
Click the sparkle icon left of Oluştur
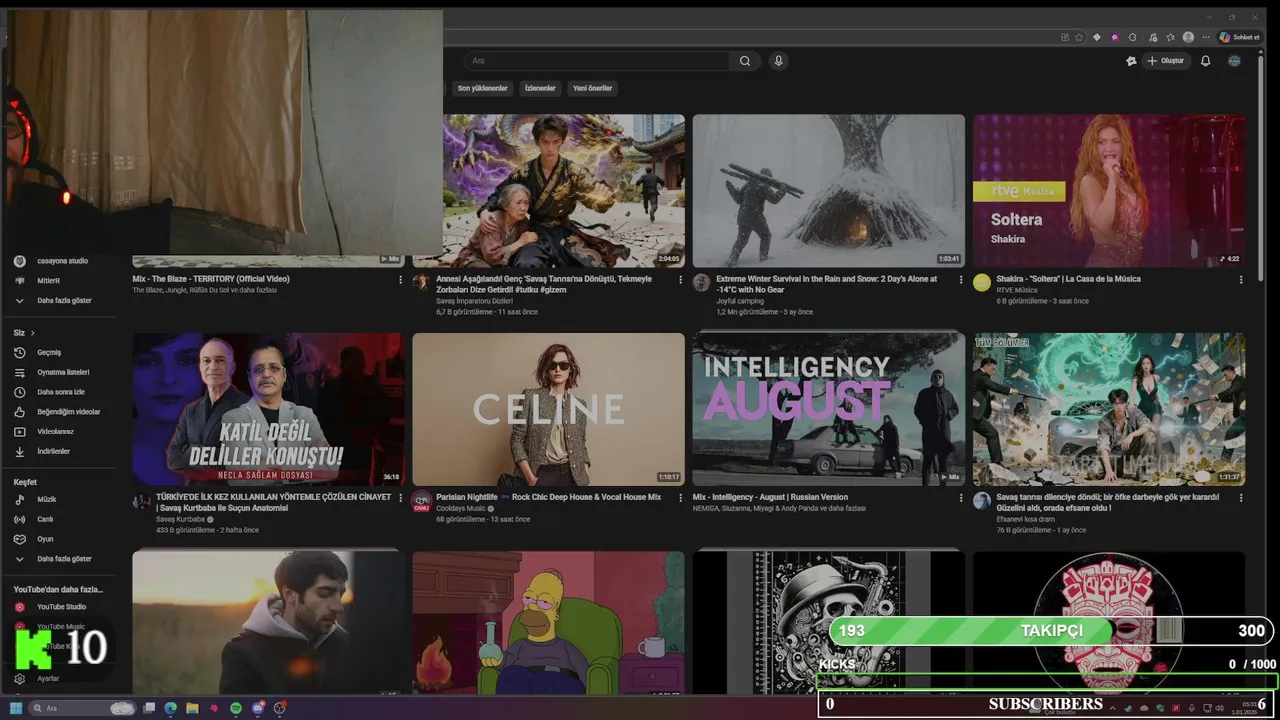coord(1131,61)
